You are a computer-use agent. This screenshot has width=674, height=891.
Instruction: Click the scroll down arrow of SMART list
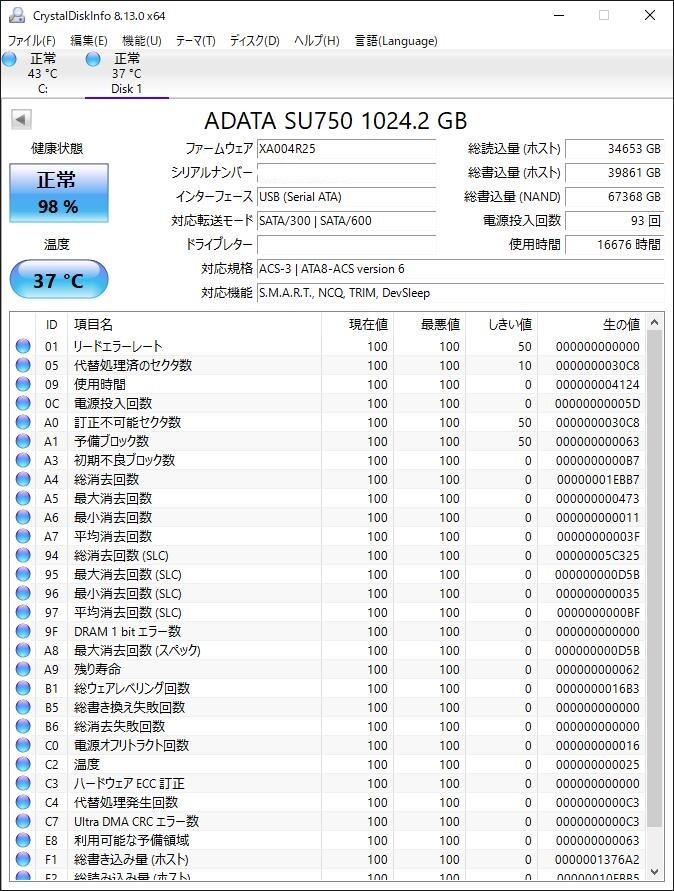point(654,871)
